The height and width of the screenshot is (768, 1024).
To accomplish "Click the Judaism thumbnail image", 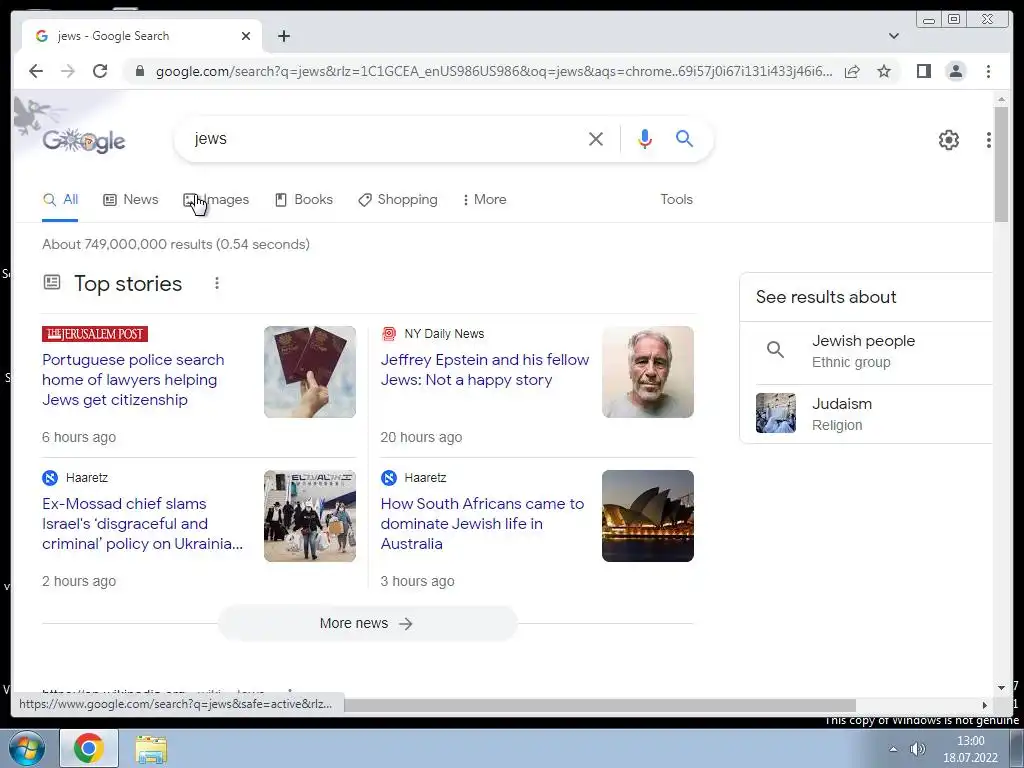I will click(775, 413).
